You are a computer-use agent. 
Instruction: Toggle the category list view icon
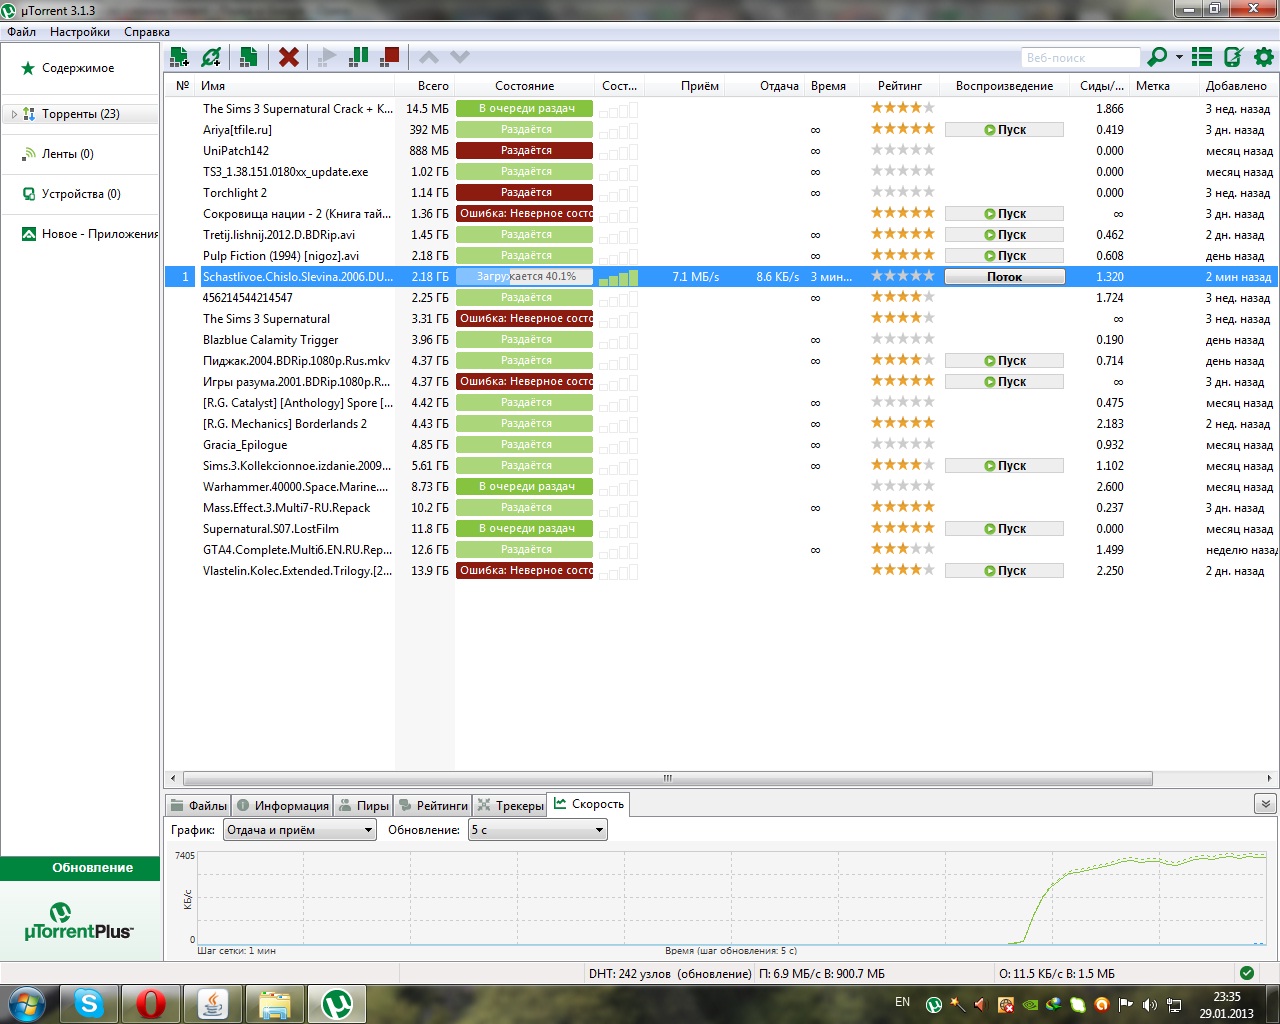tap(1203, 57)
